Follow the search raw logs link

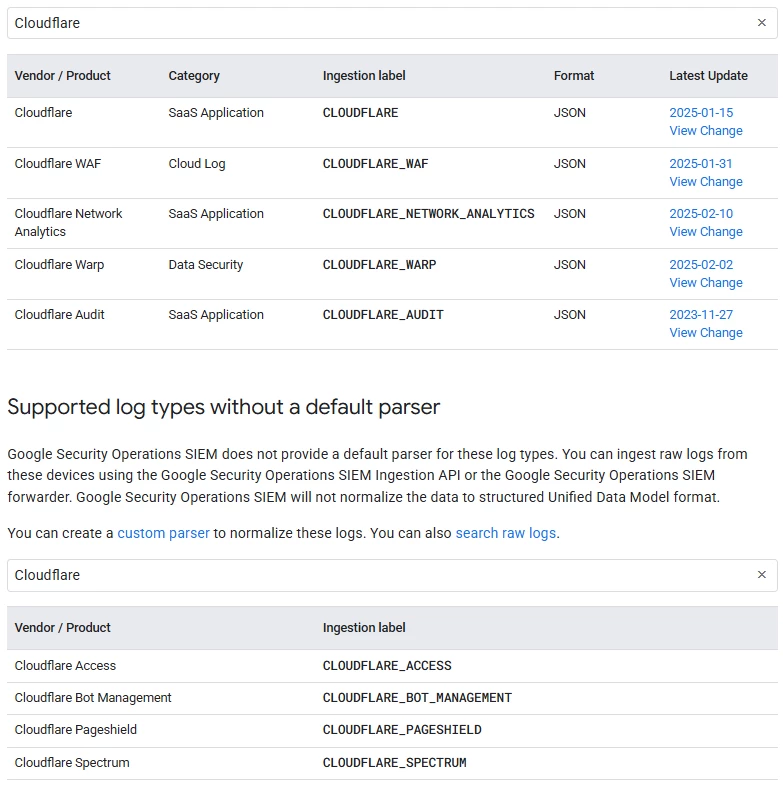coord(506,533)
